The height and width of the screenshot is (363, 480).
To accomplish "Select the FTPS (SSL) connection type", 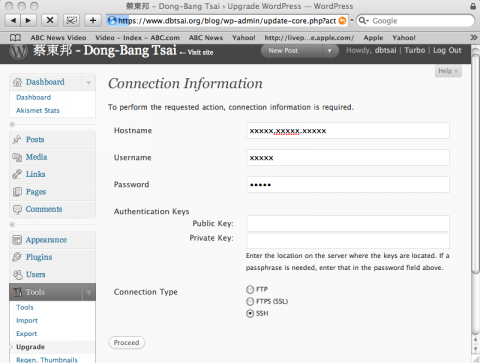I will pos(250,301).
